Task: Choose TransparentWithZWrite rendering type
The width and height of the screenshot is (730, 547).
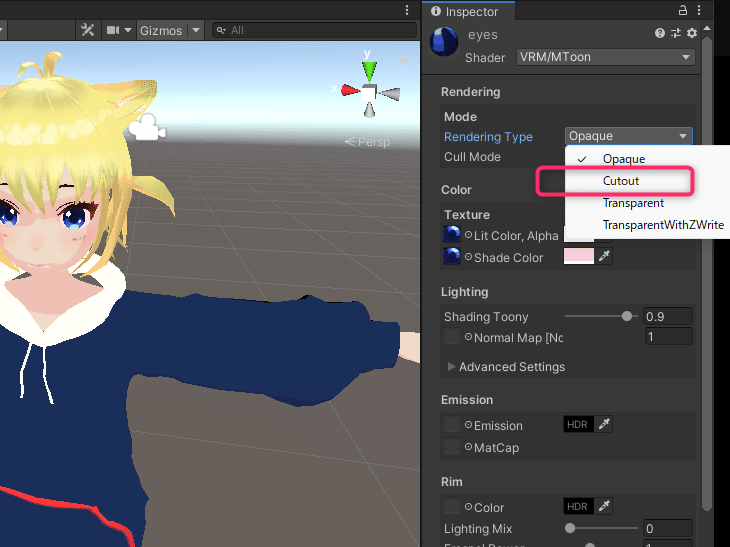Action: (x=647, y=225)
